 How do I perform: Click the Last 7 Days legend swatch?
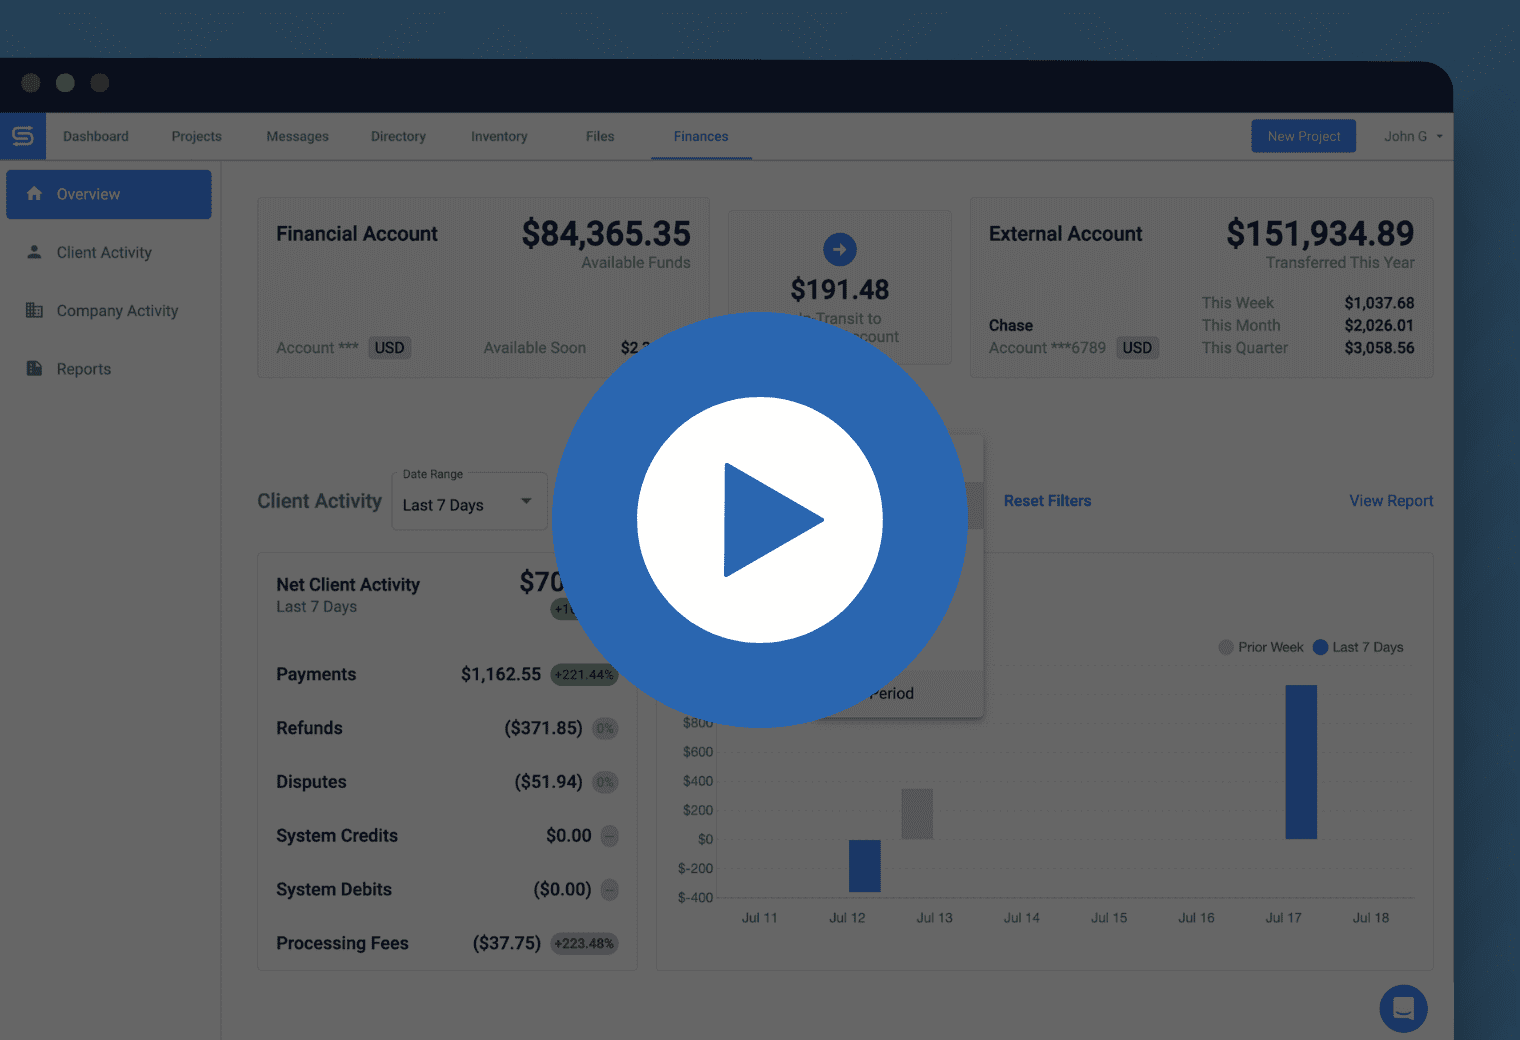tap(1320, 647)
